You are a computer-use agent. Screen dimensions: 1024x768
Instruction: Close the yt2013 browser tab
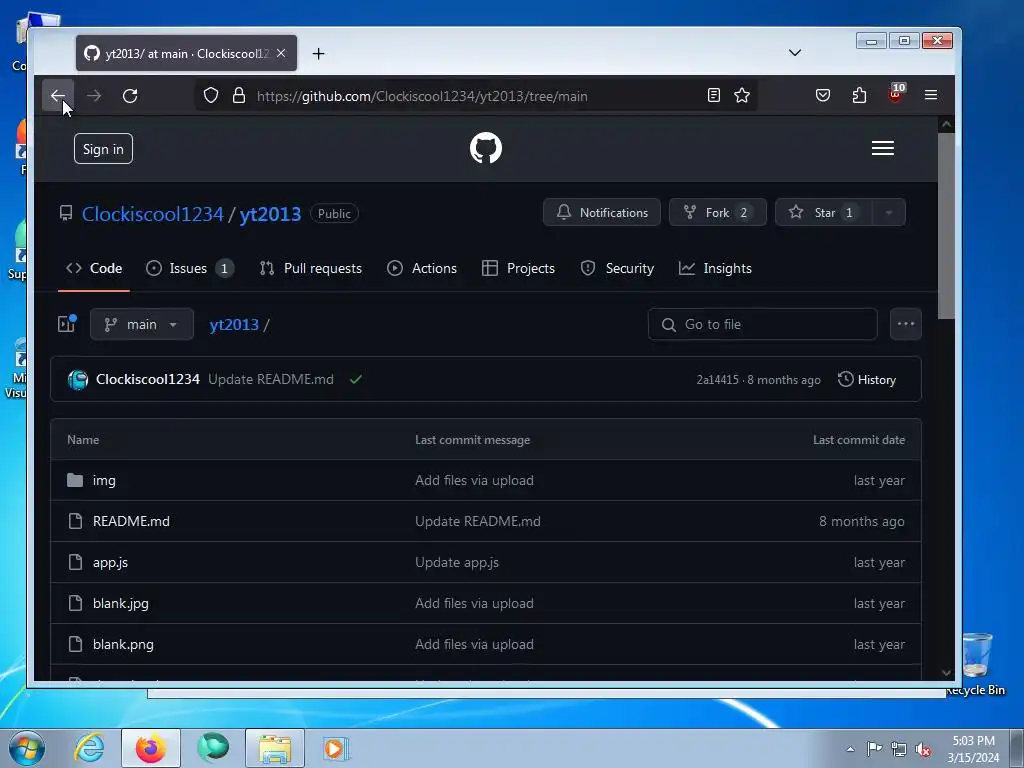281,53
